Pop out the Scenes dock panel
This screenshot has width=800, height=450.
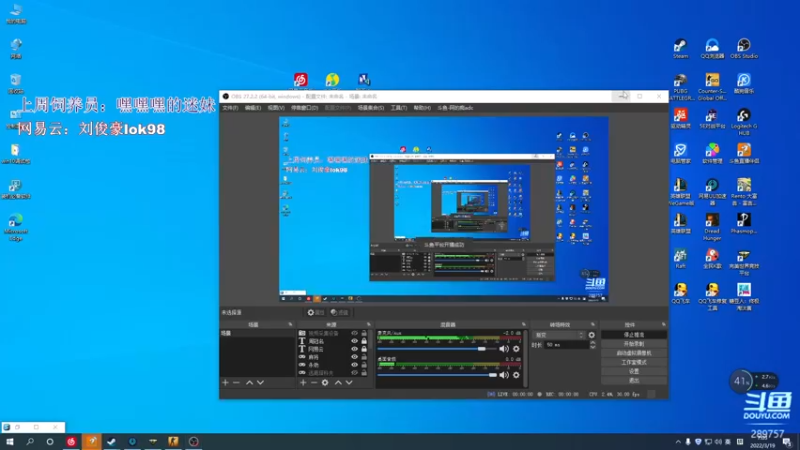(290, 324)
